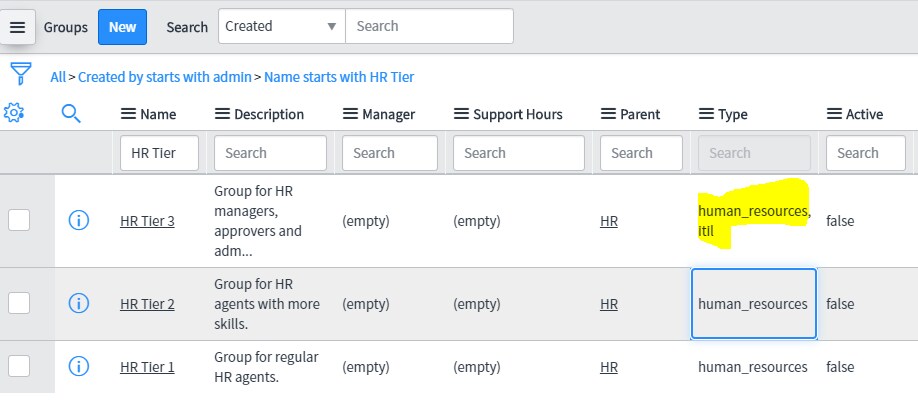
Task: Select the HR Tier 1 row checkbox
Action: tap(19, 366)
